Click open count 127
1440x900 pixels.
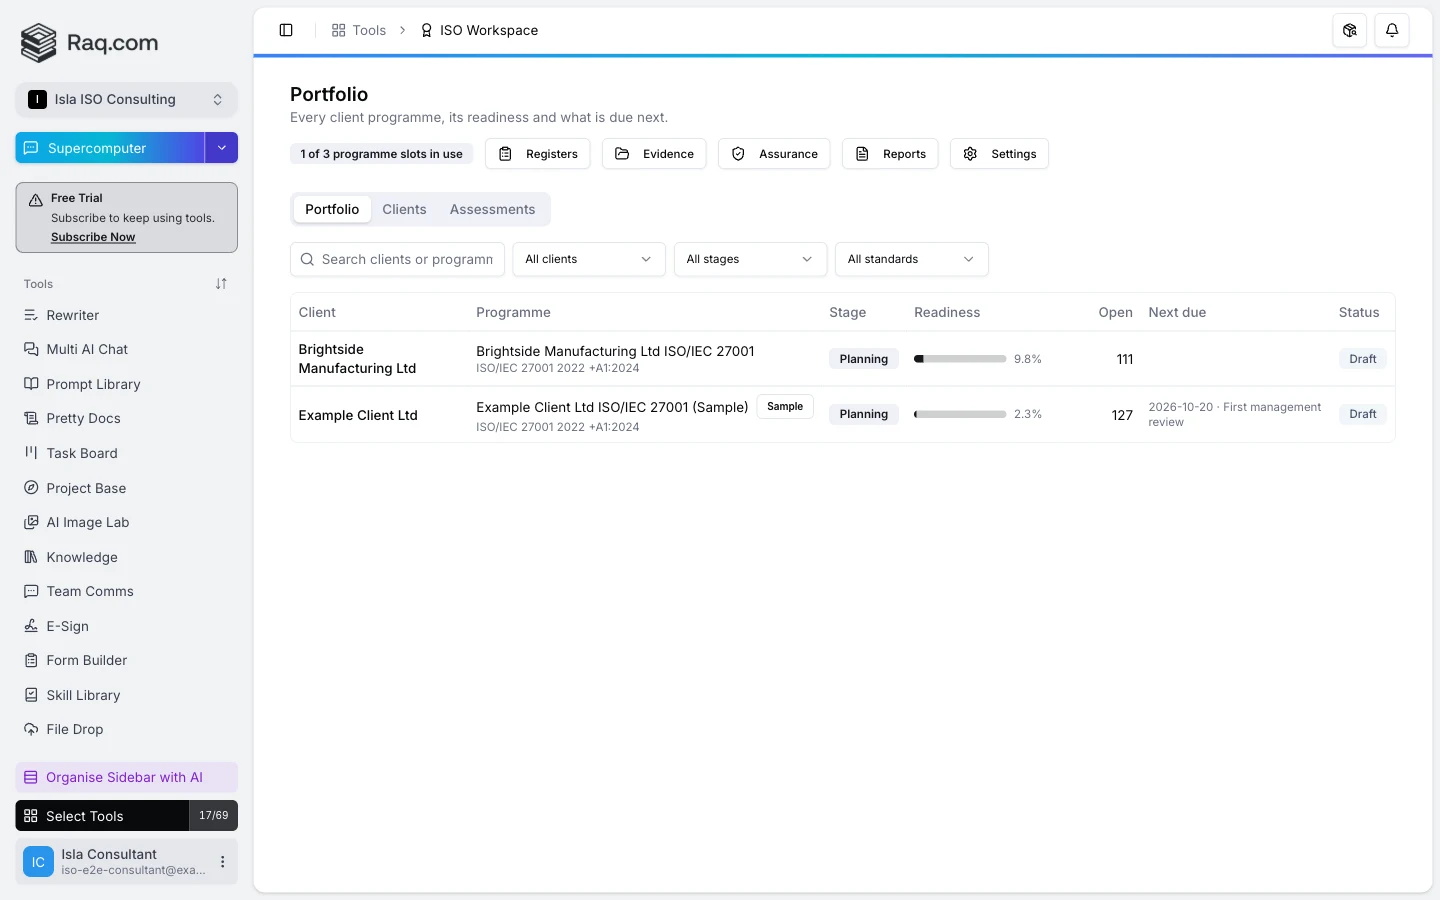pyautogui.click(x=1122, y=415)
